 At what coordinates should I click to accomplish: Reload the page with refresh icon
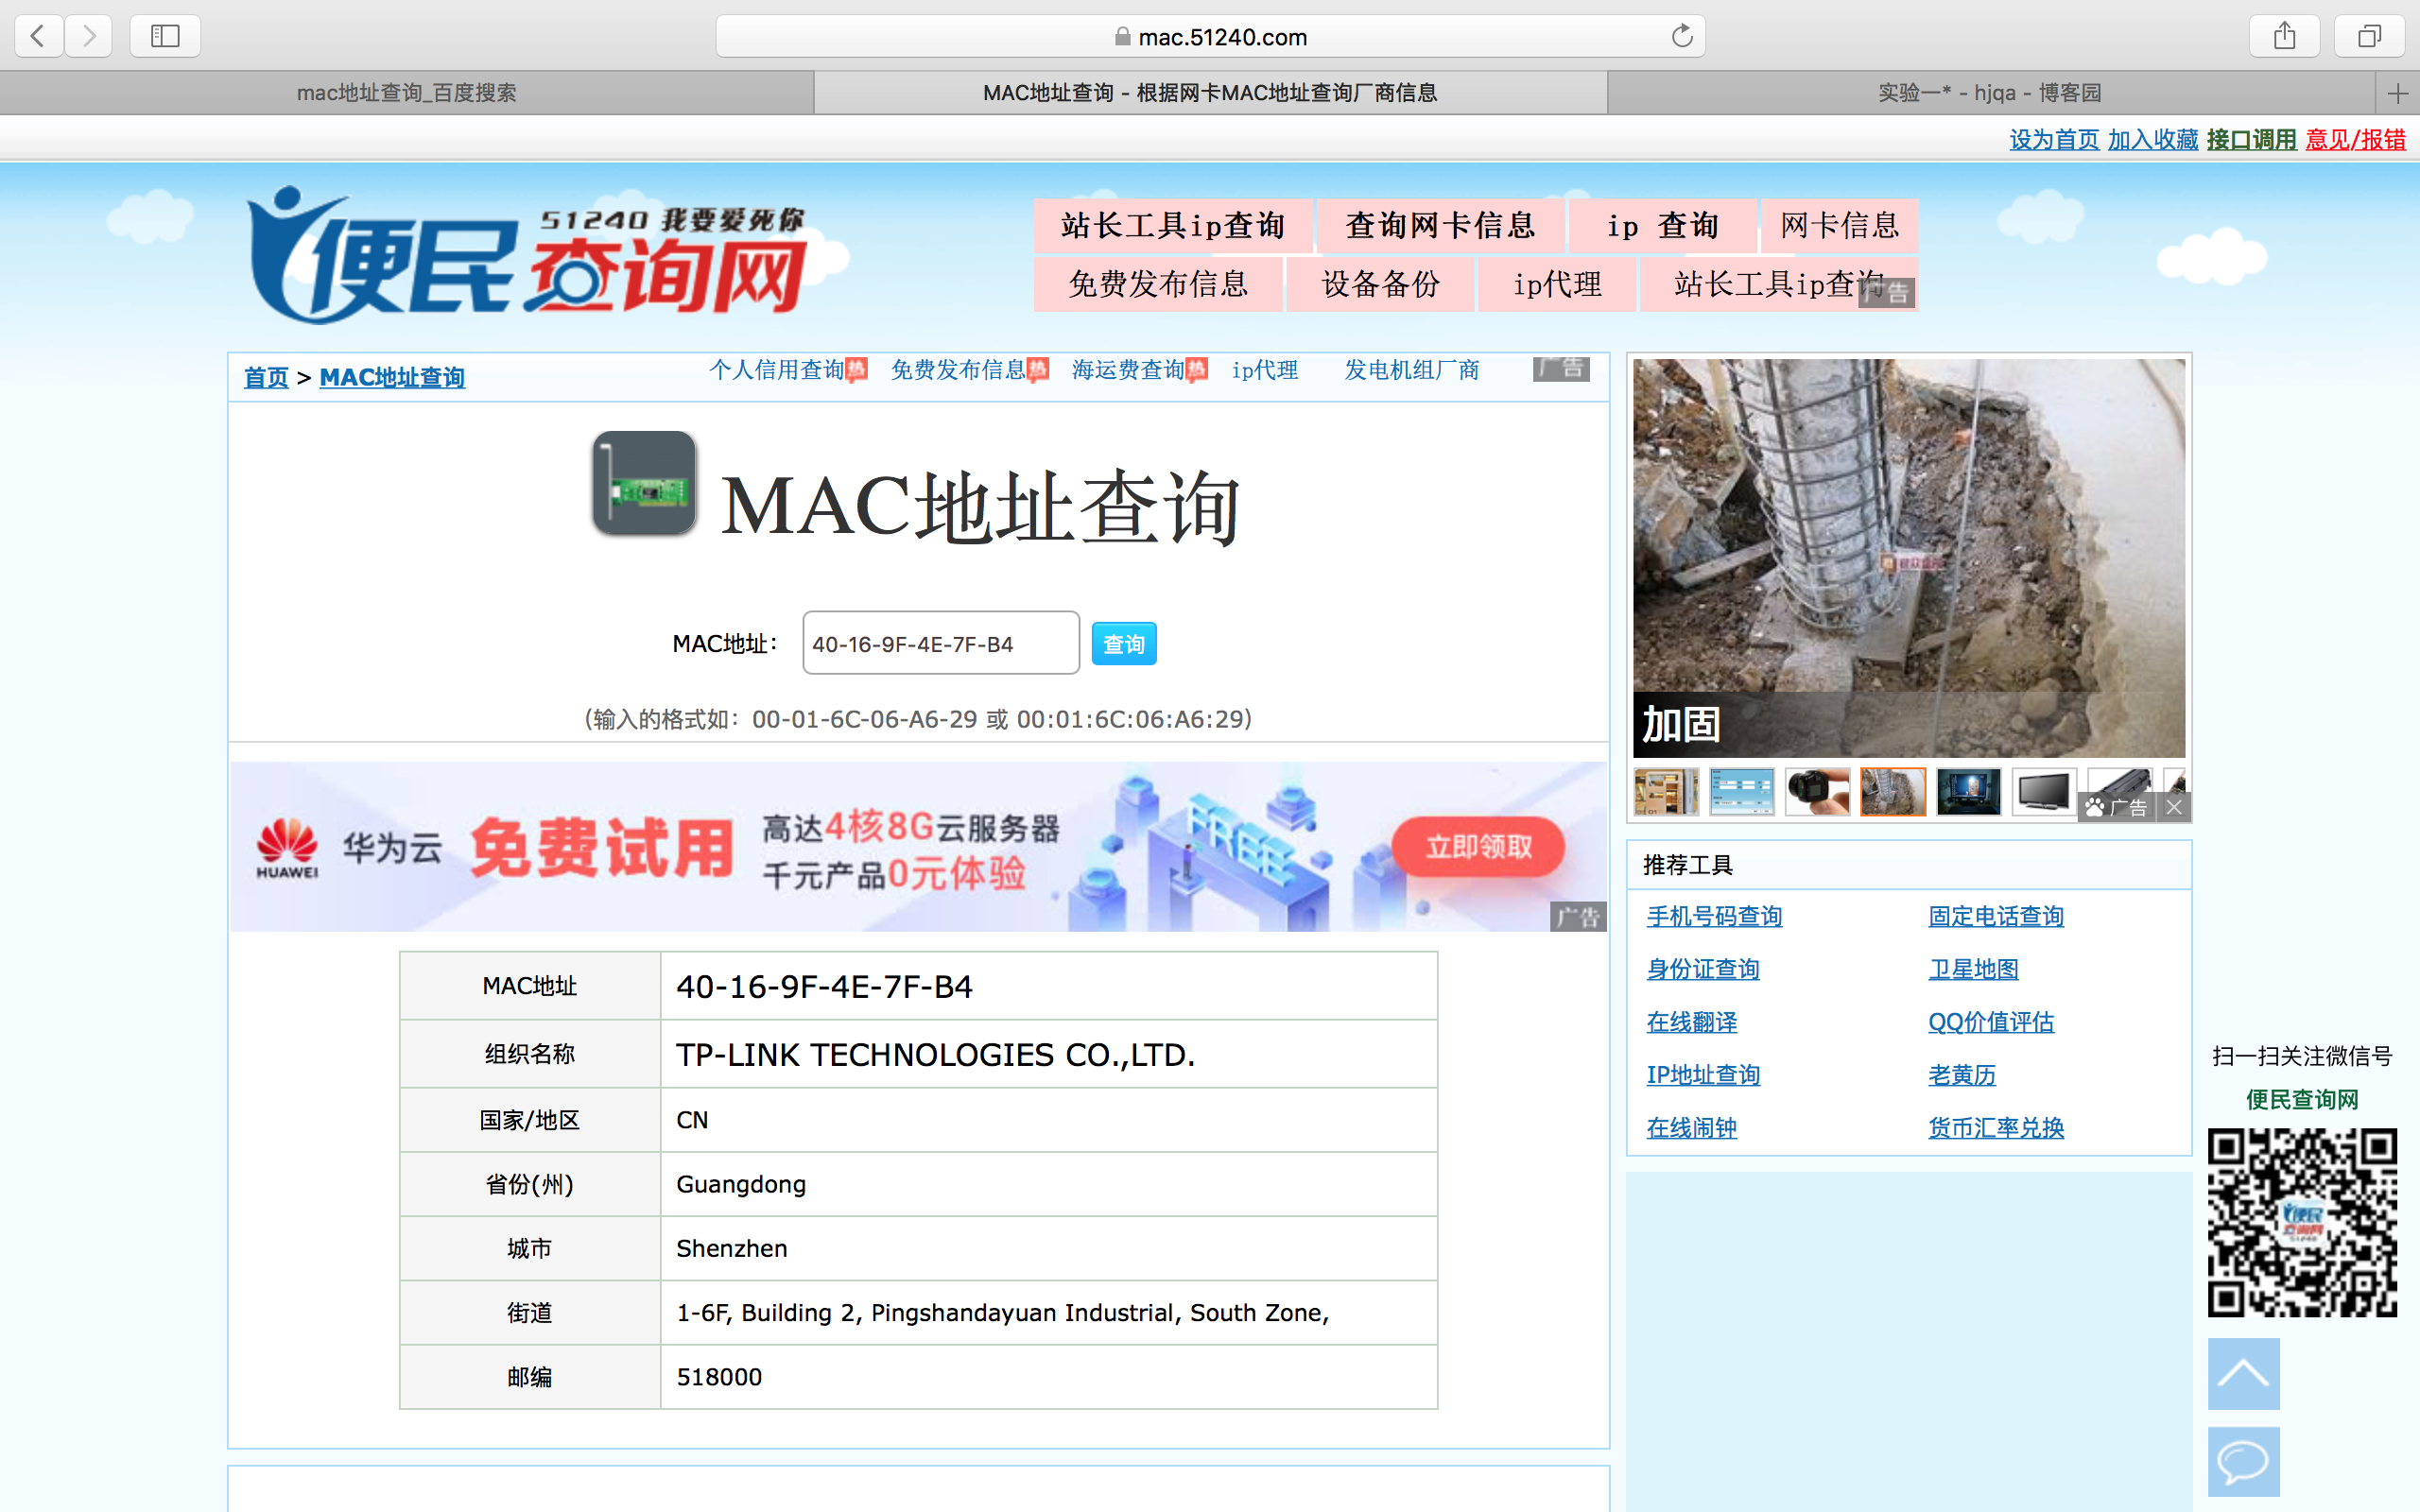pyautogui.click(x=1682, y=37)
